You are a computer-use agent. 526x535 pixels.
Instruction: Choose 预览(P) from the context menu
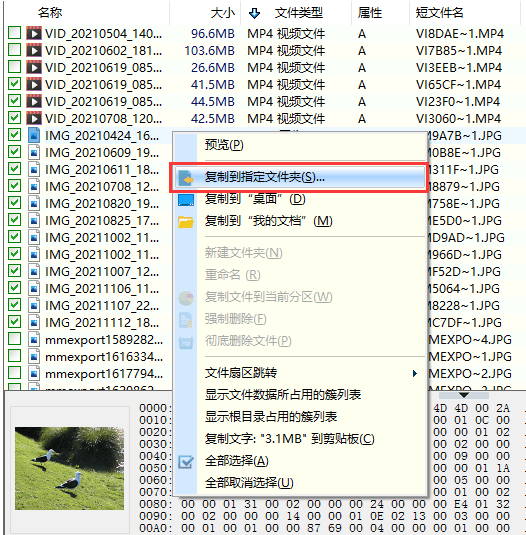300,145
